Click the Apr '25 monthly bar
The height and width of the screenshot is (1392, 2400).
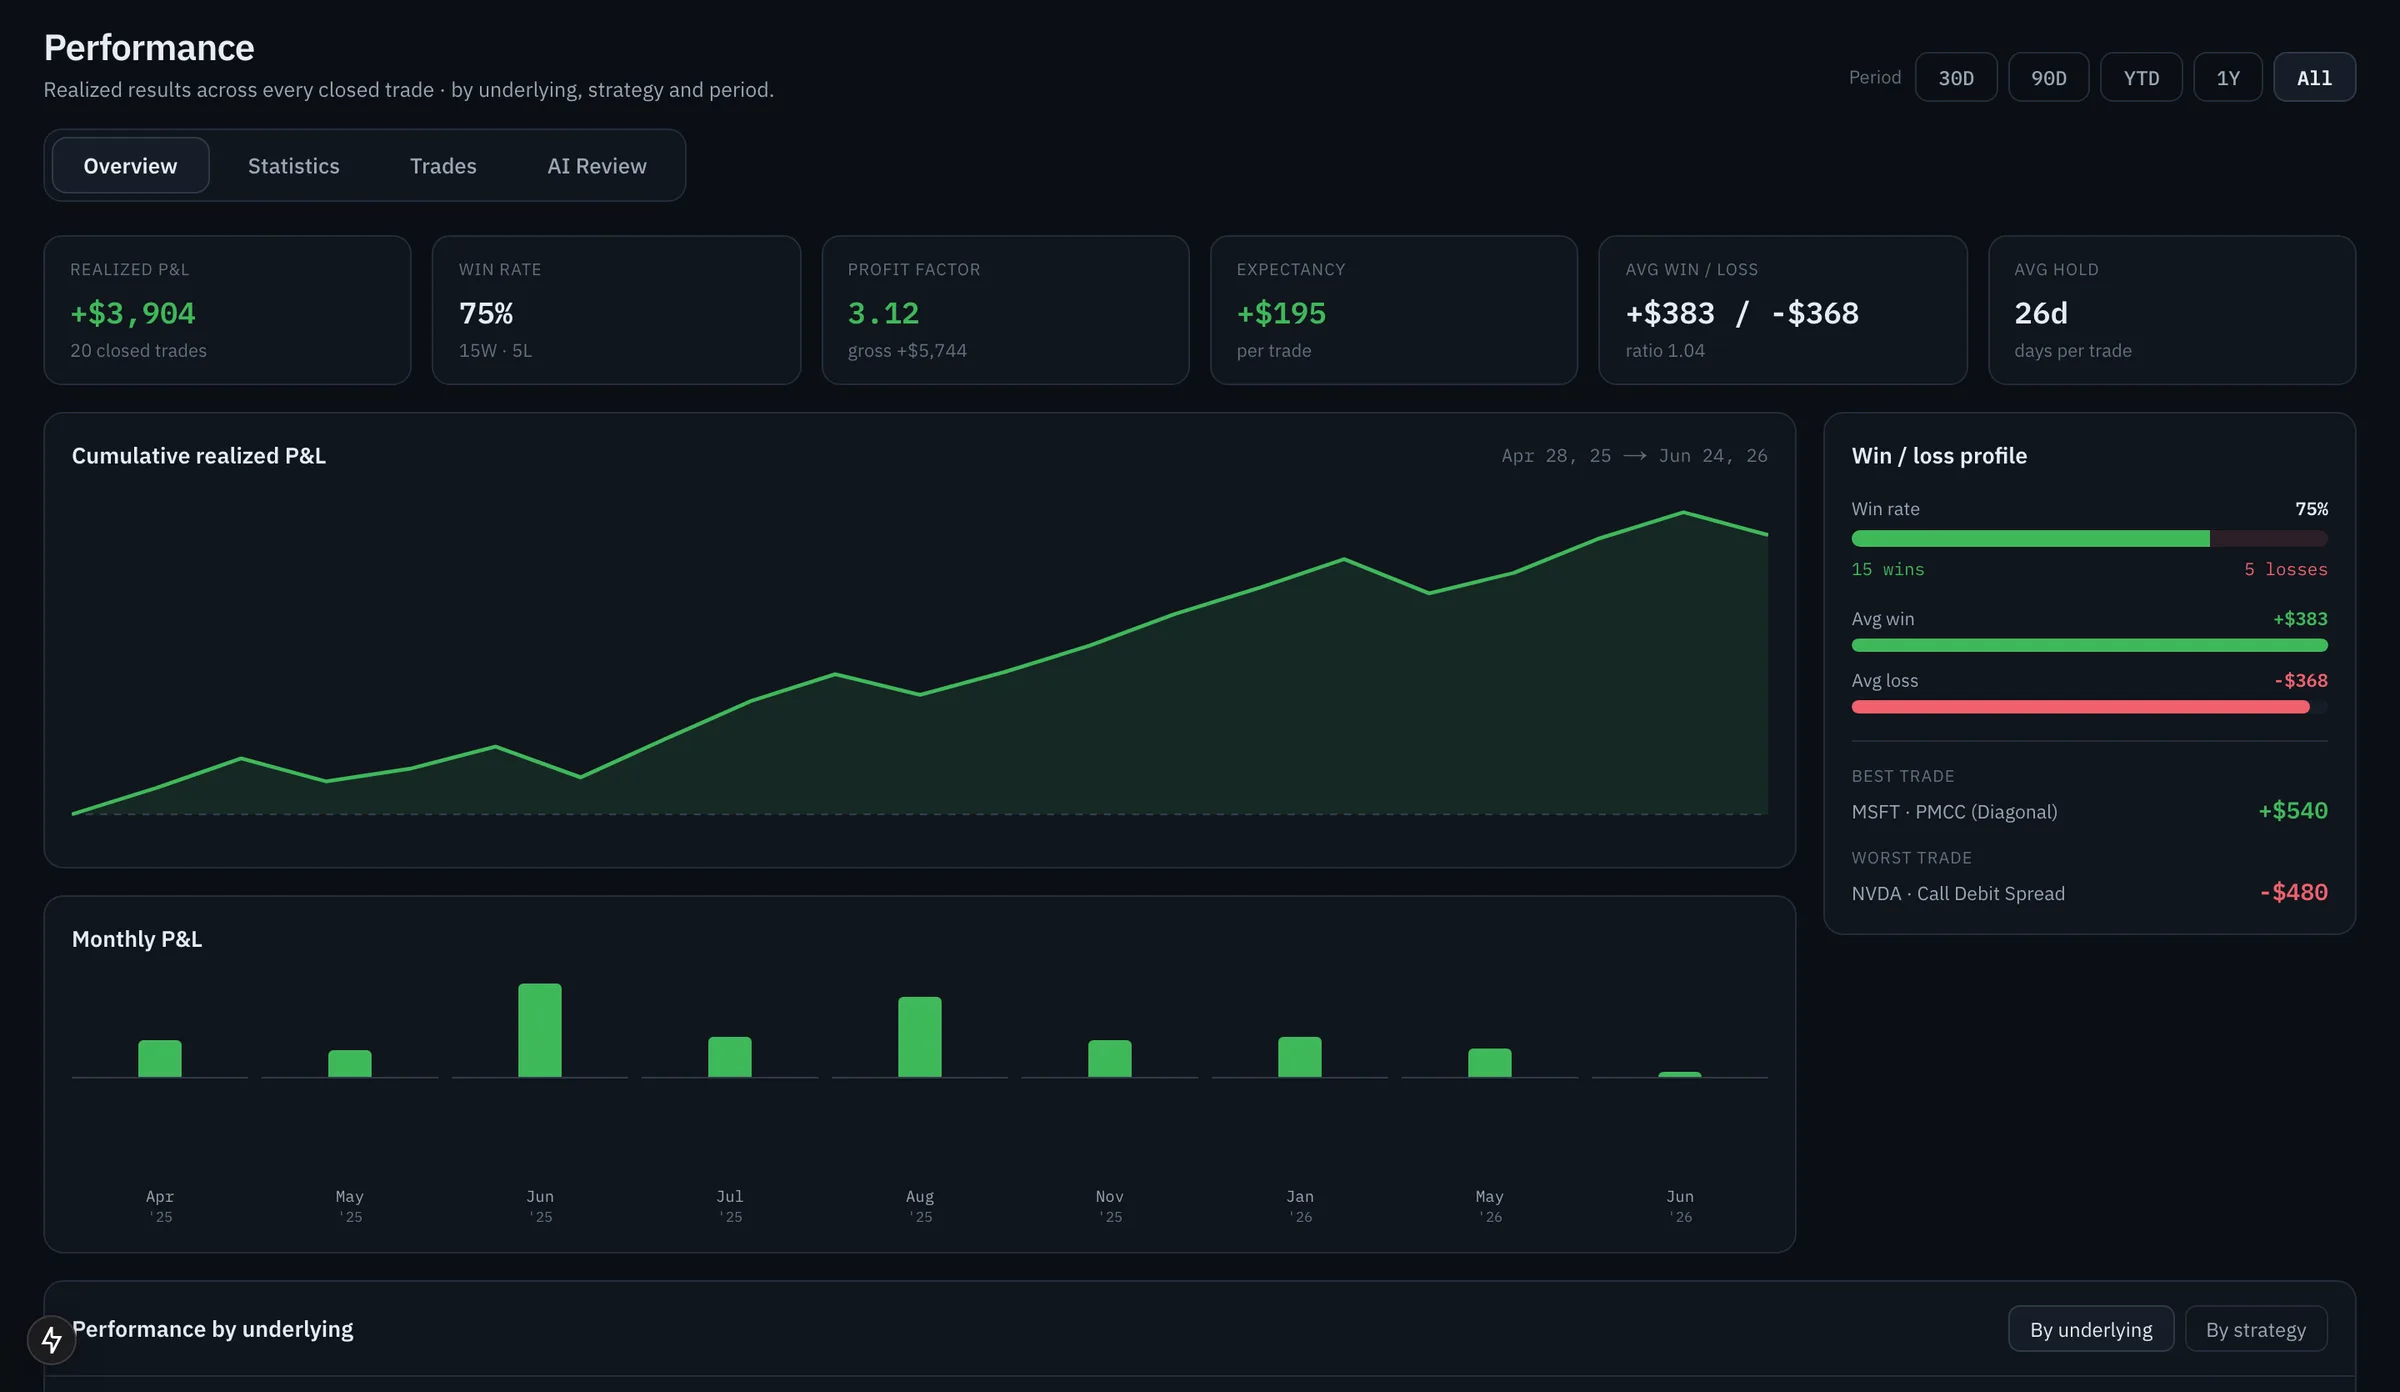click(160, 1058)
